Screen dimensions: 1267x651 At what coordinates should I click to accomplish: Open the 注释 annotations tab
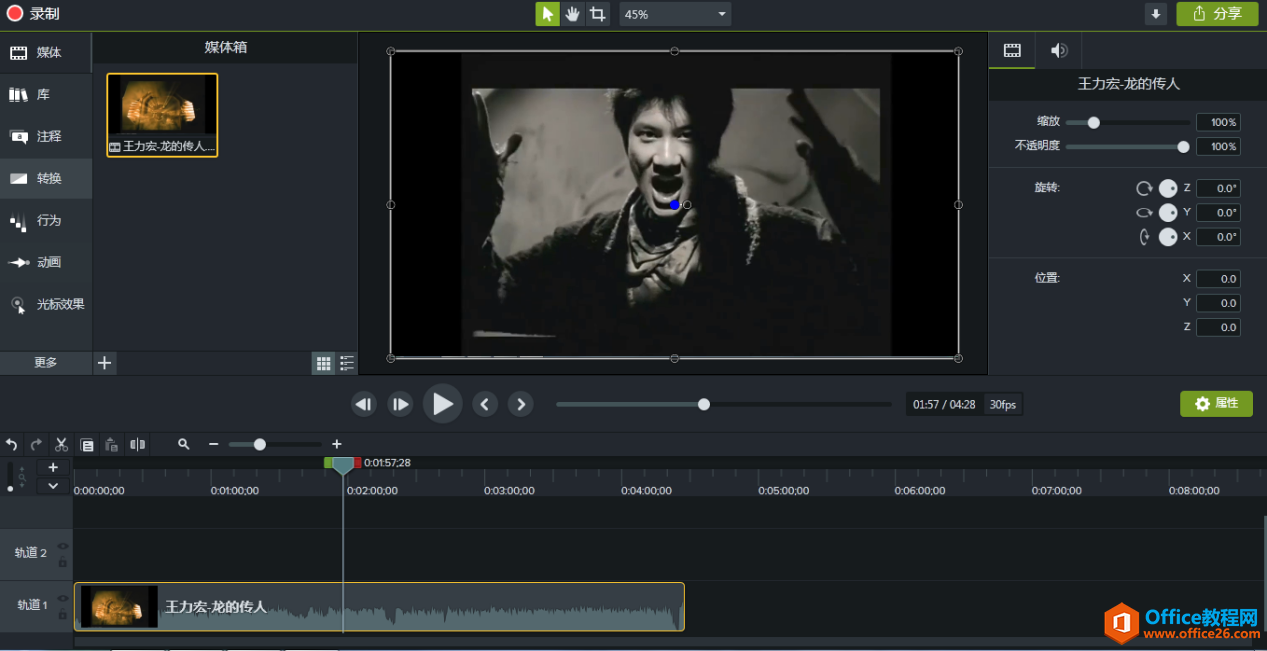click(46, 137)
